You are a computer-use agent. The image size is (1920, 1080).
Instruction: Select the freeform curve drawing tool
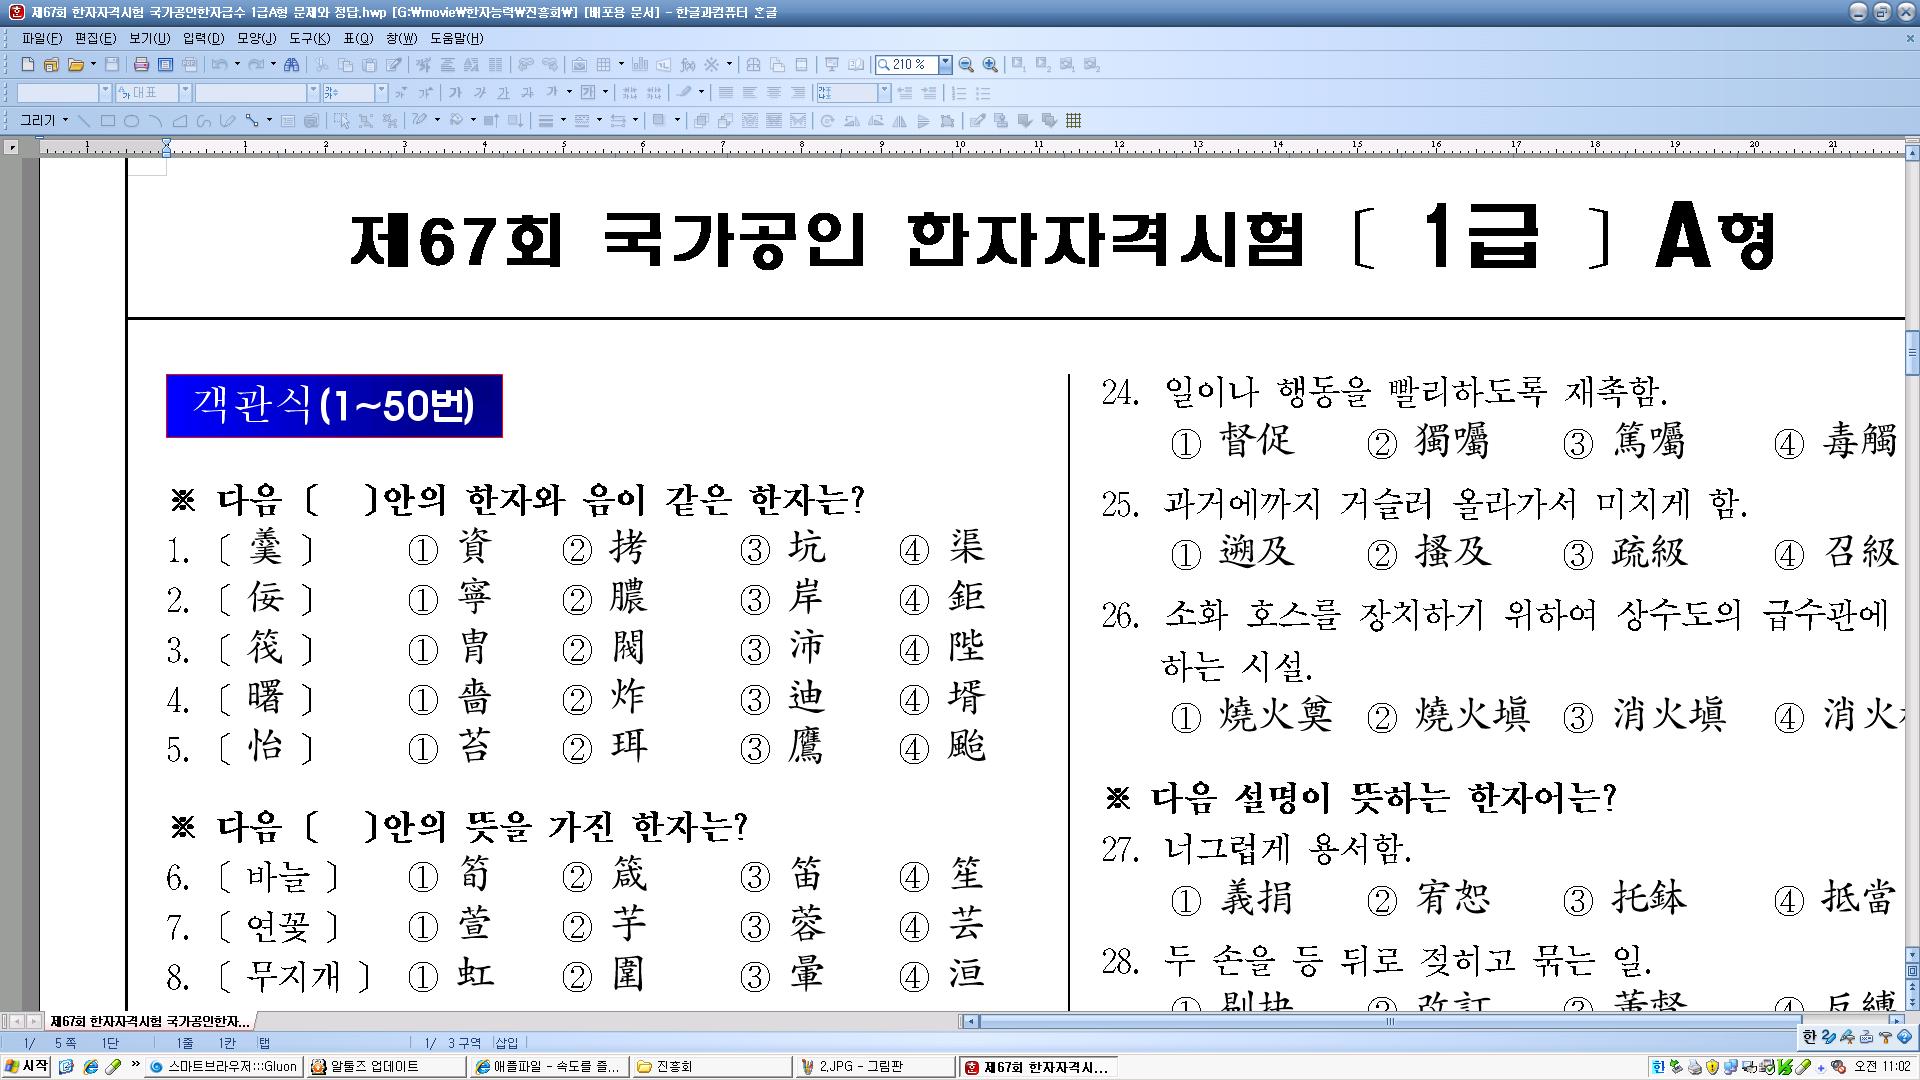pos(203,121)
